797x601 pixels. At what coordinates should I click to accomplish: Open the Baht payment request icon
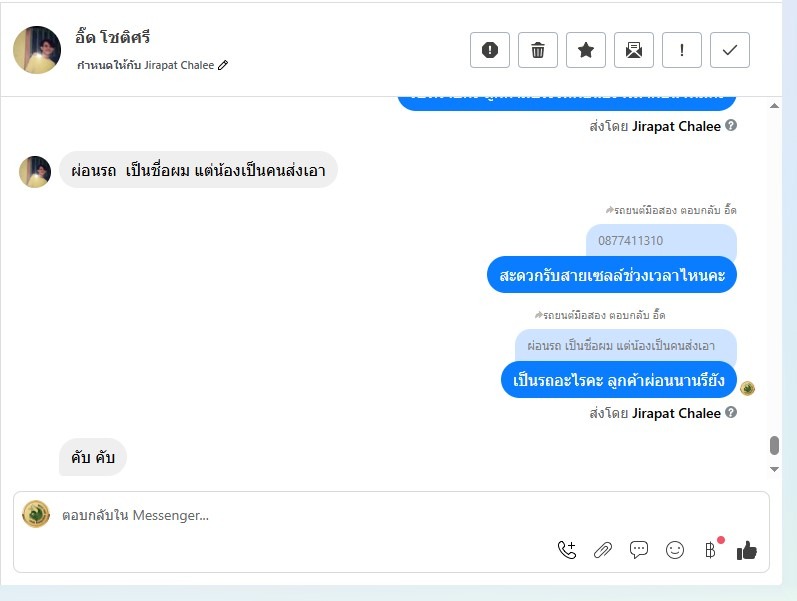710,550
